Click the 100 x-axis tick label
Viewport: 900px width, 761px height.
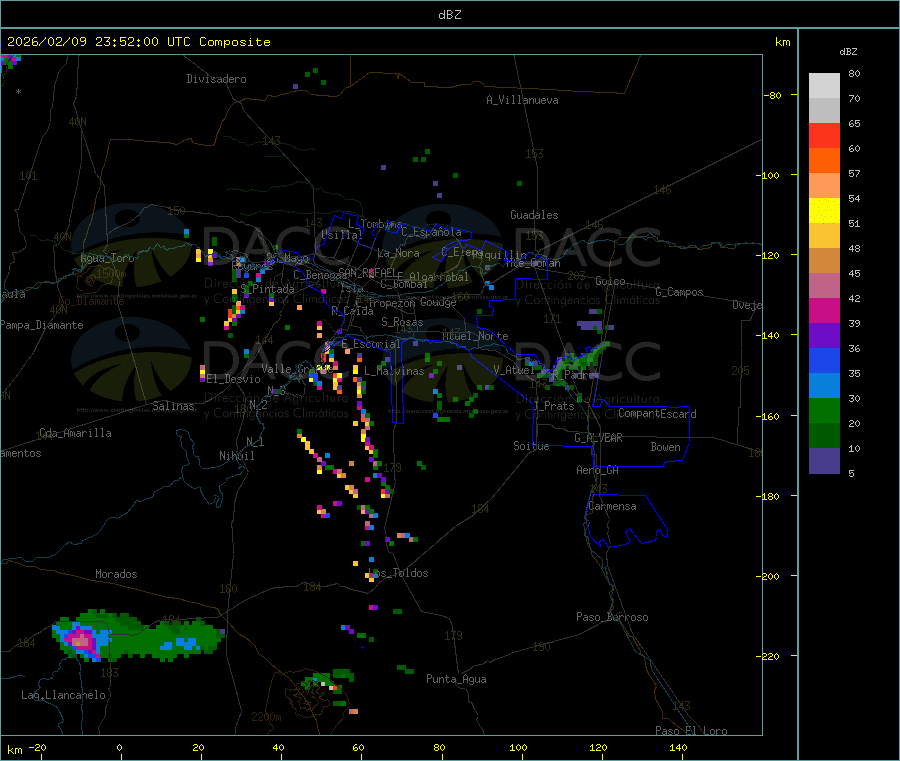pyautogui.click(x=518, y=748)
